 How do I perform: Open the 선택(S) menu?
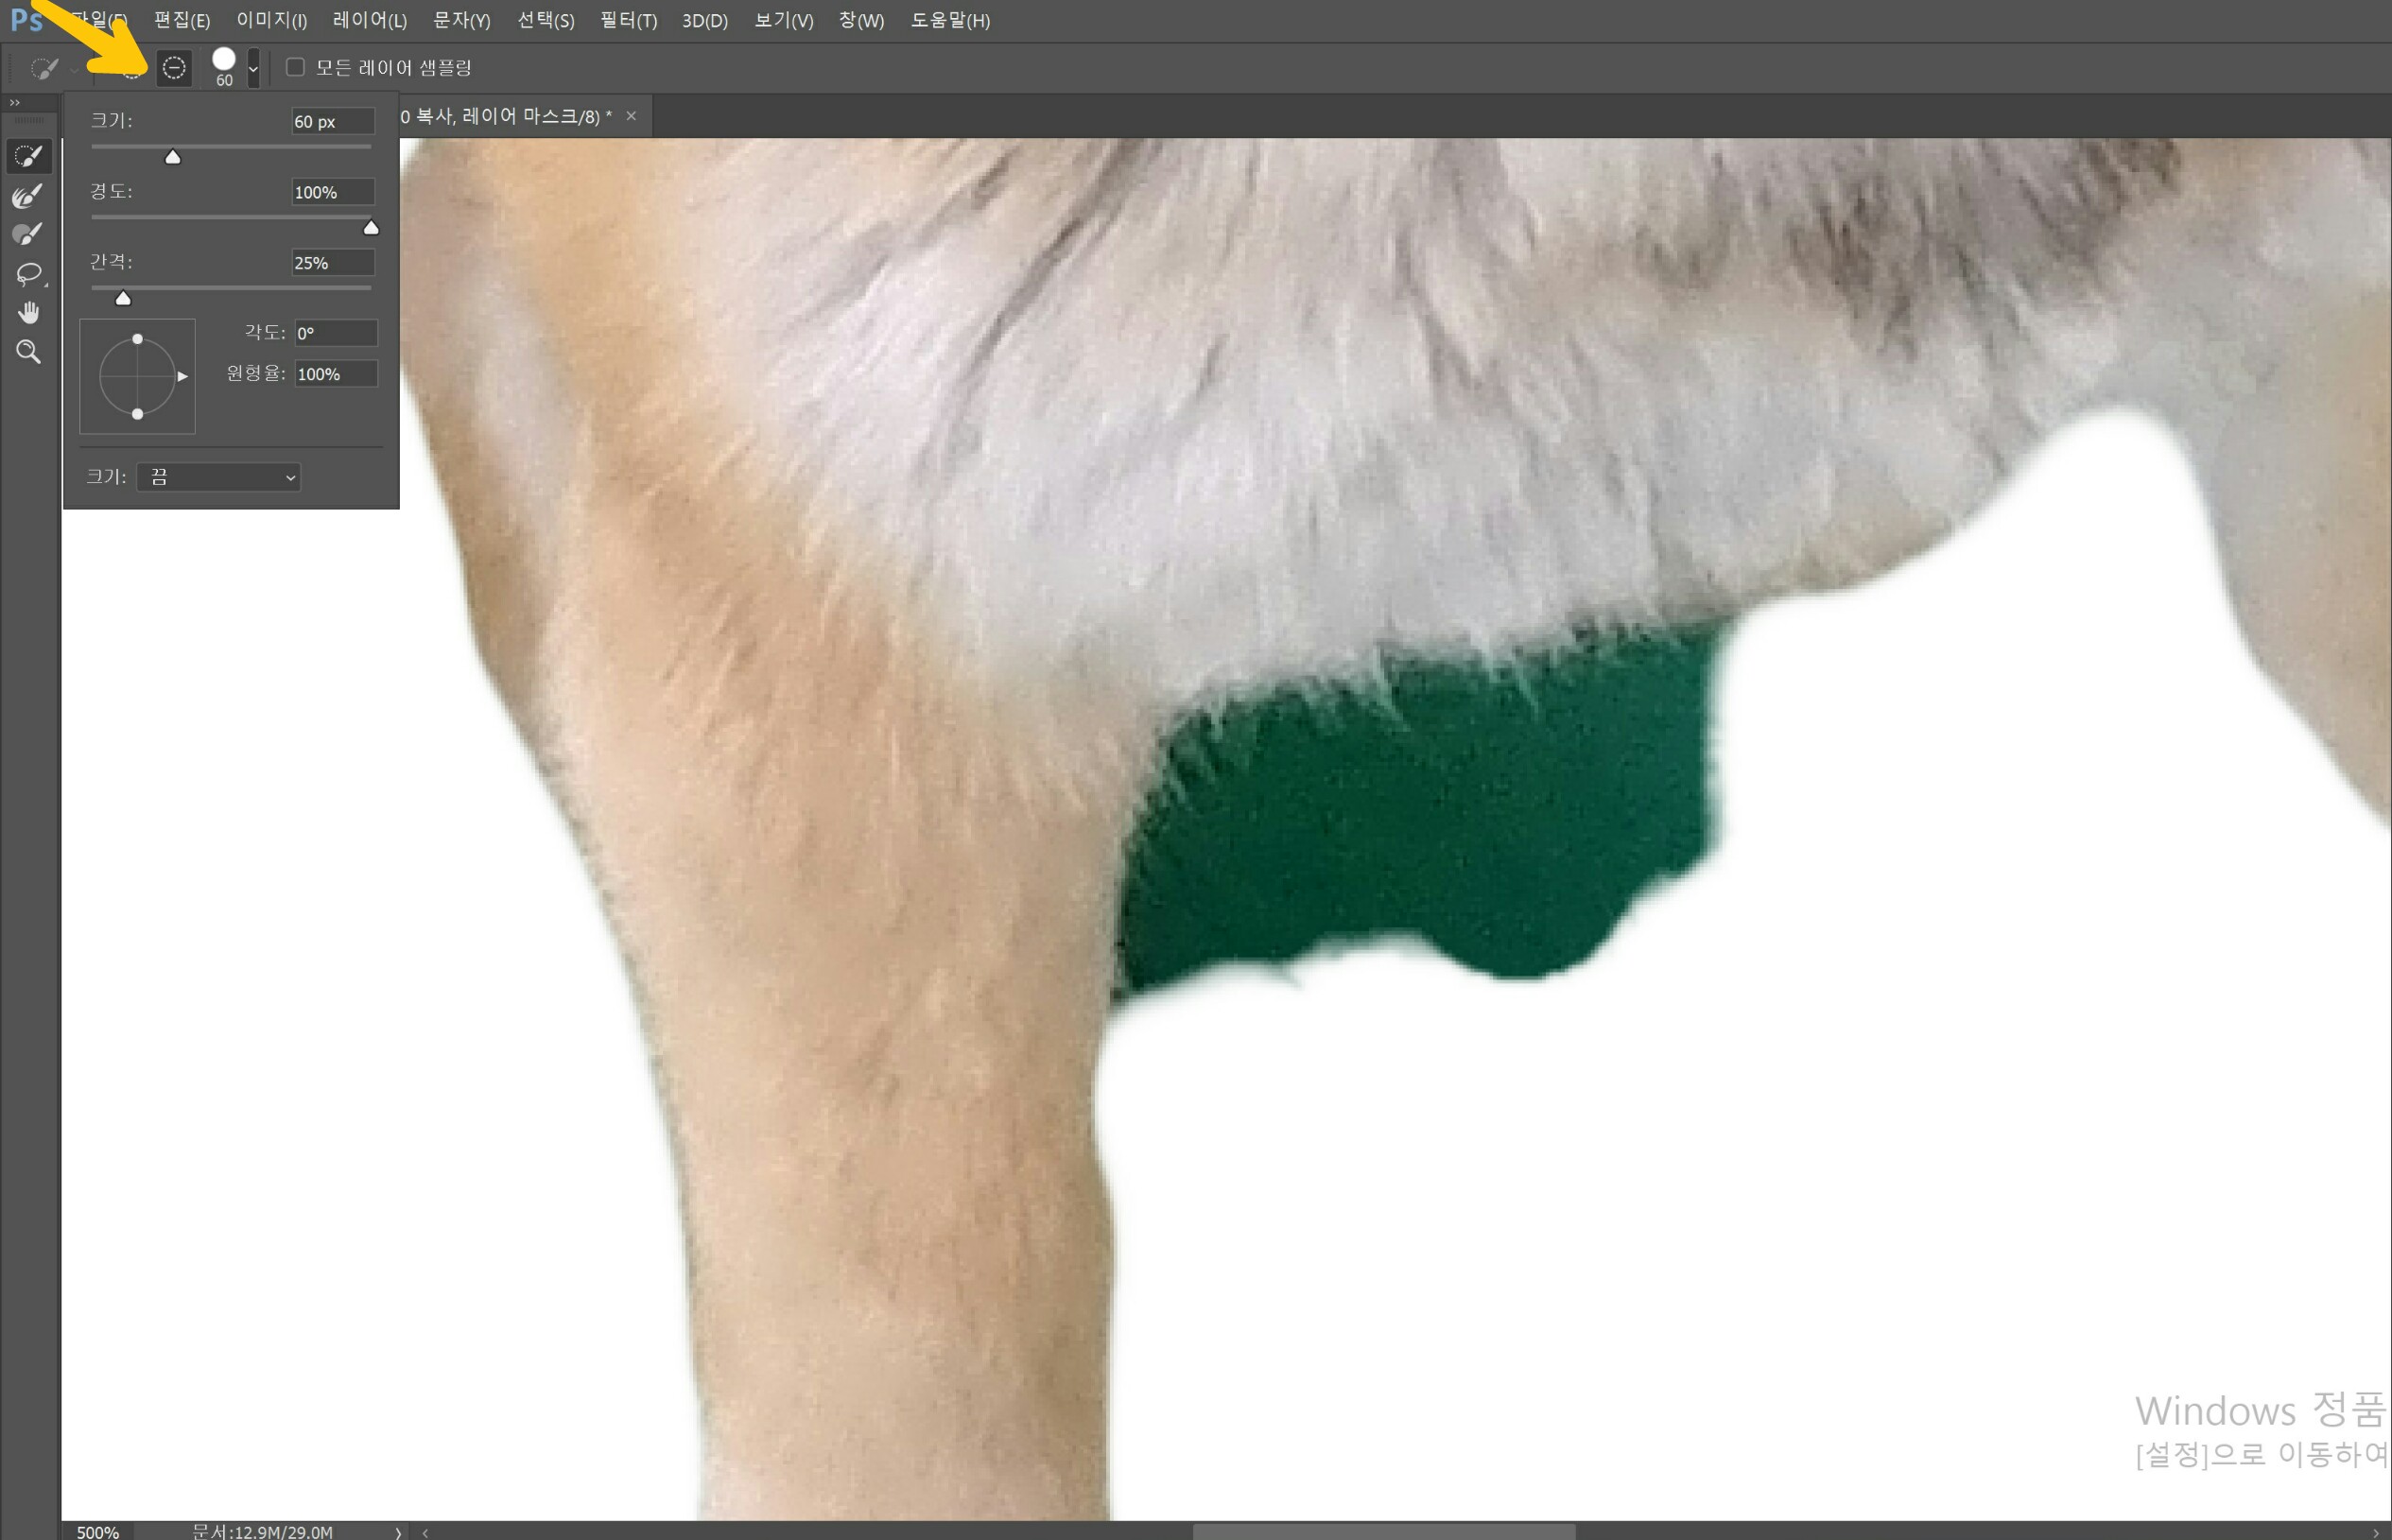click(x=545, y=21)
